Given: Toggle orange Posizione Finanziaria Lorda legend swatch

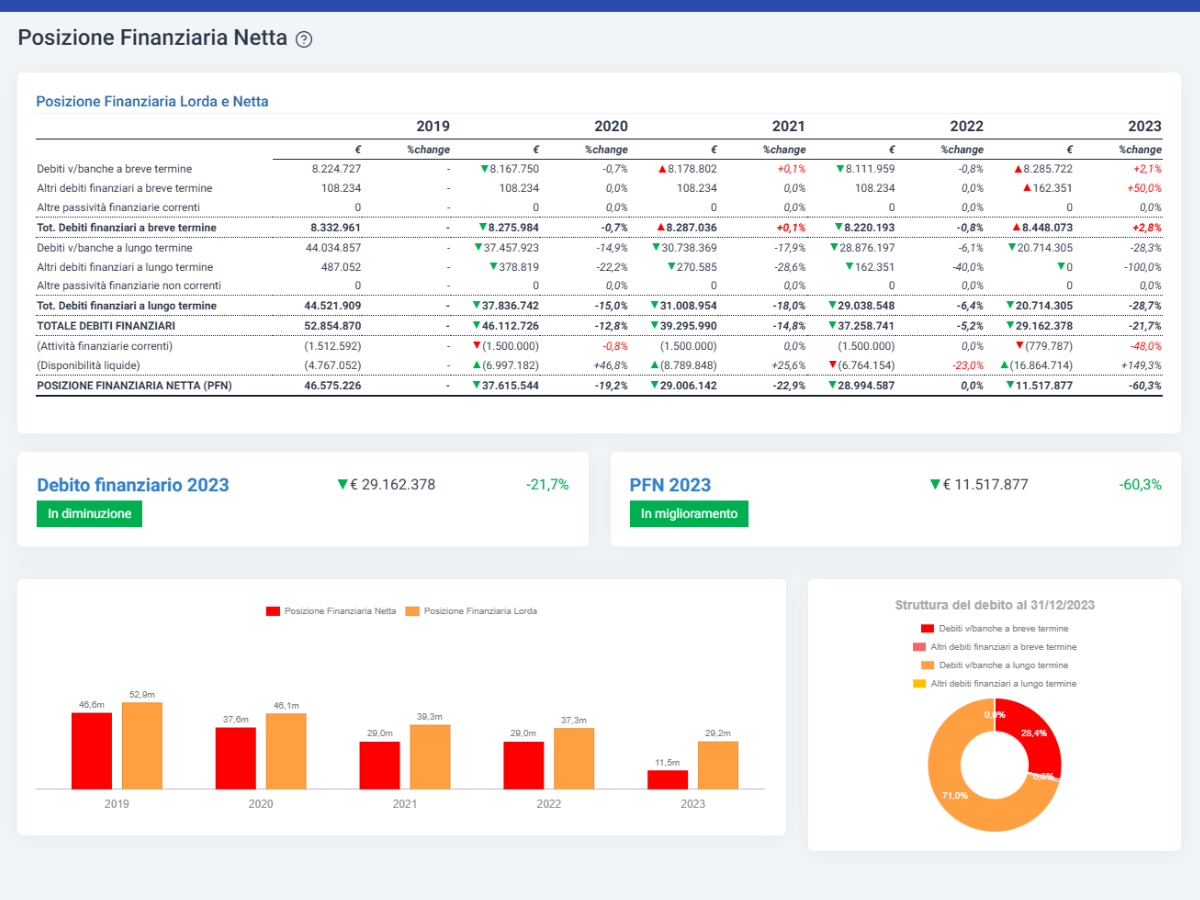Looking at the screenshot, I should click(413, 610).
